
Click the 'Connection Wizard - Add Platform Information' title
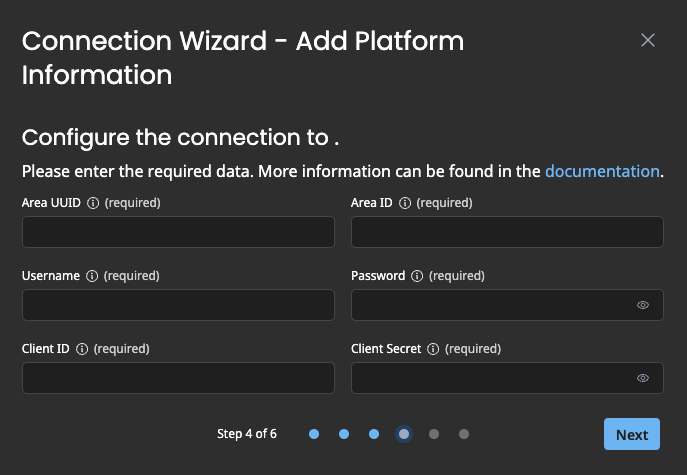coord(243,57)
